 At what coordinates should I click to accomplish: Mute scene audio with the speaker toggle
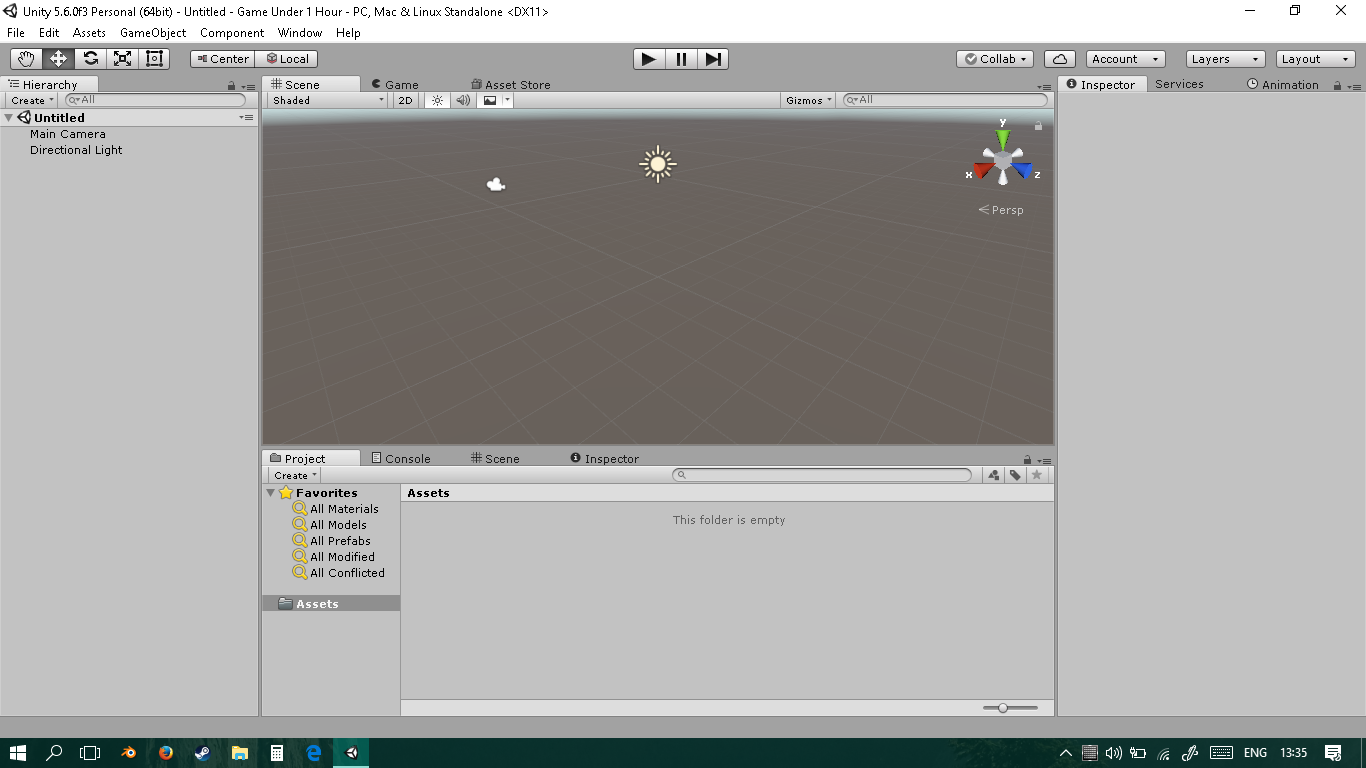461,100
